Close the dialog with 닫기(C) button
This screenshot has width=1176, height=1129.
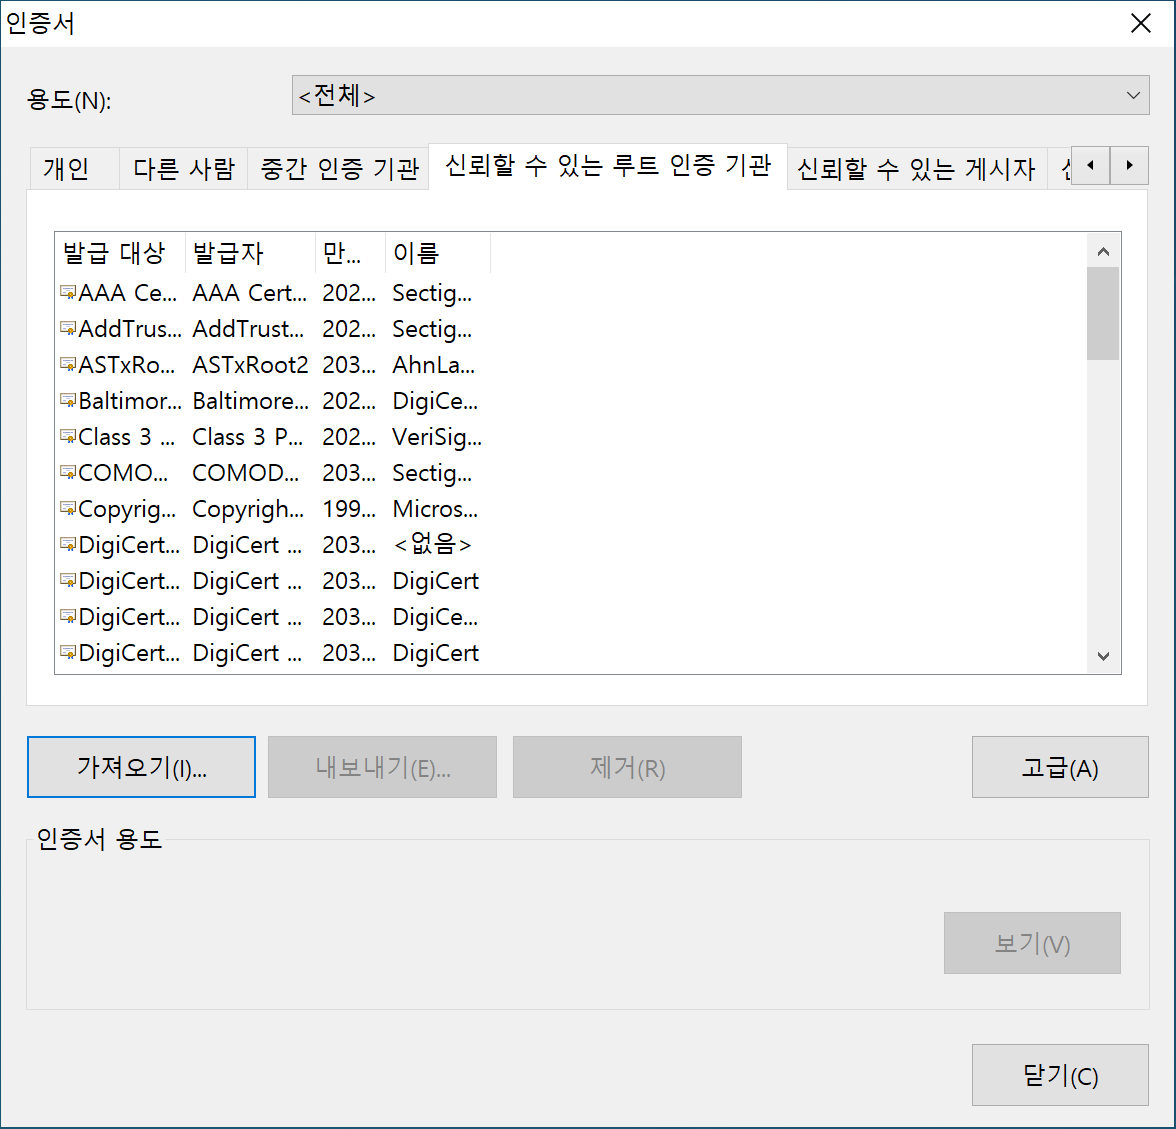click(1059, 1075)
